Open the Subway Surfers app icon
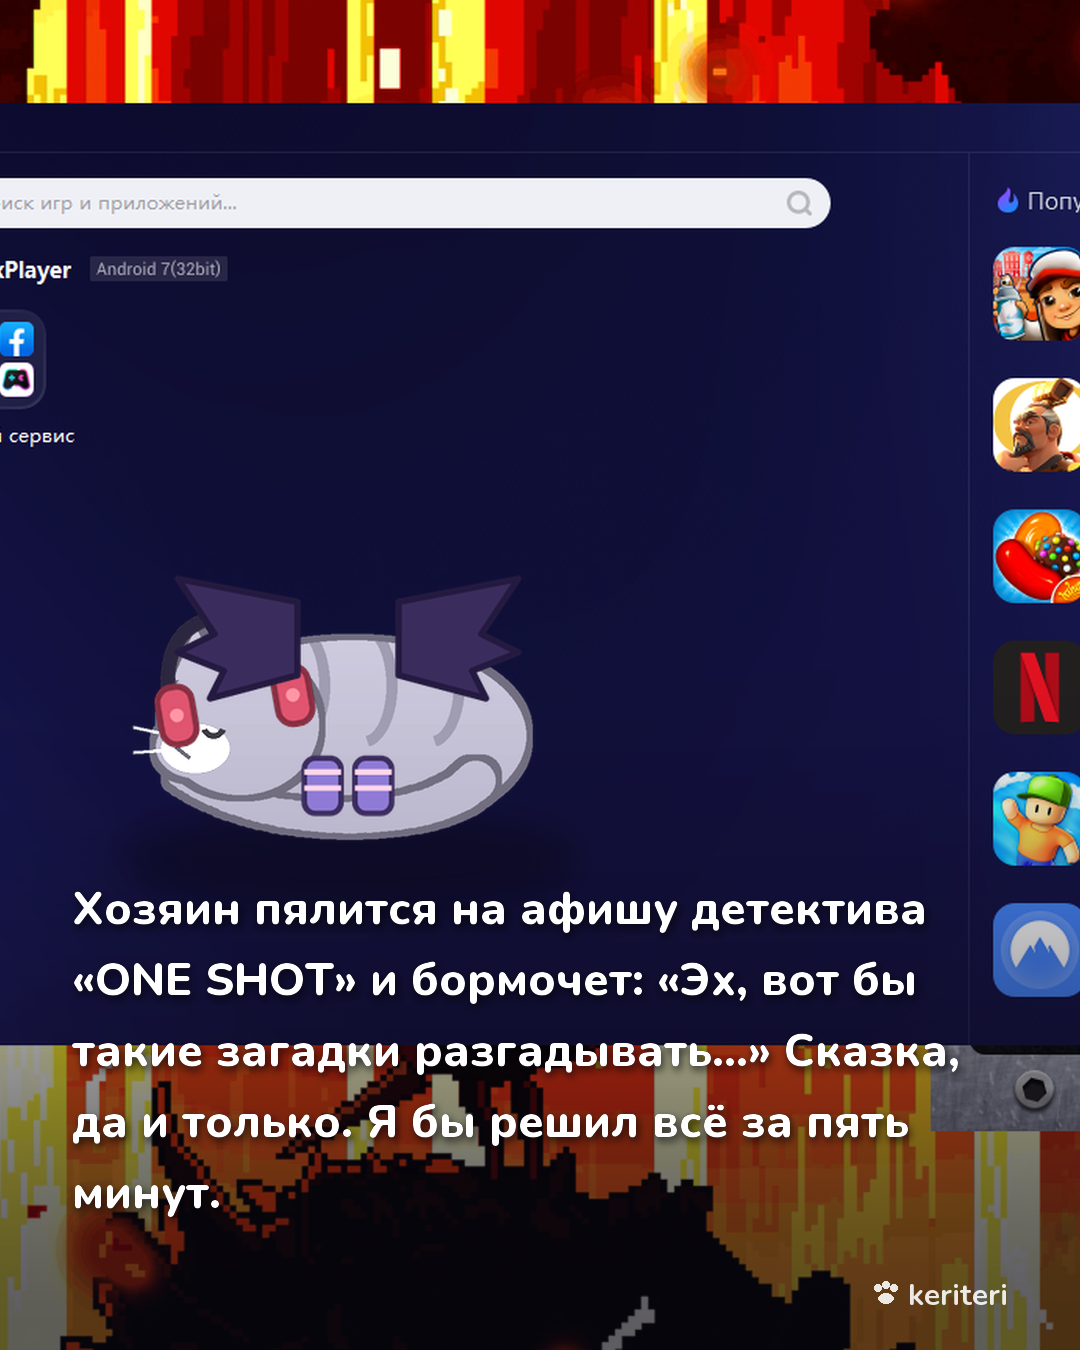The width and height of the screenshot is (1080, 1350). [1036, 294]
